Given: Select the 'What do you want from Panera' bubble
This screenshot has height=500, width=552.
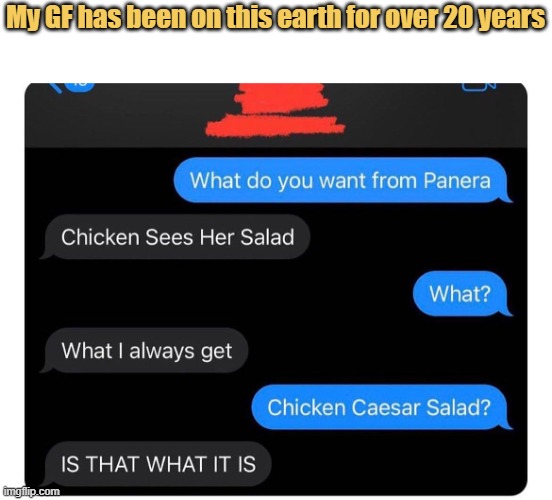Looking at the screenshot, I should pos(343,180).
